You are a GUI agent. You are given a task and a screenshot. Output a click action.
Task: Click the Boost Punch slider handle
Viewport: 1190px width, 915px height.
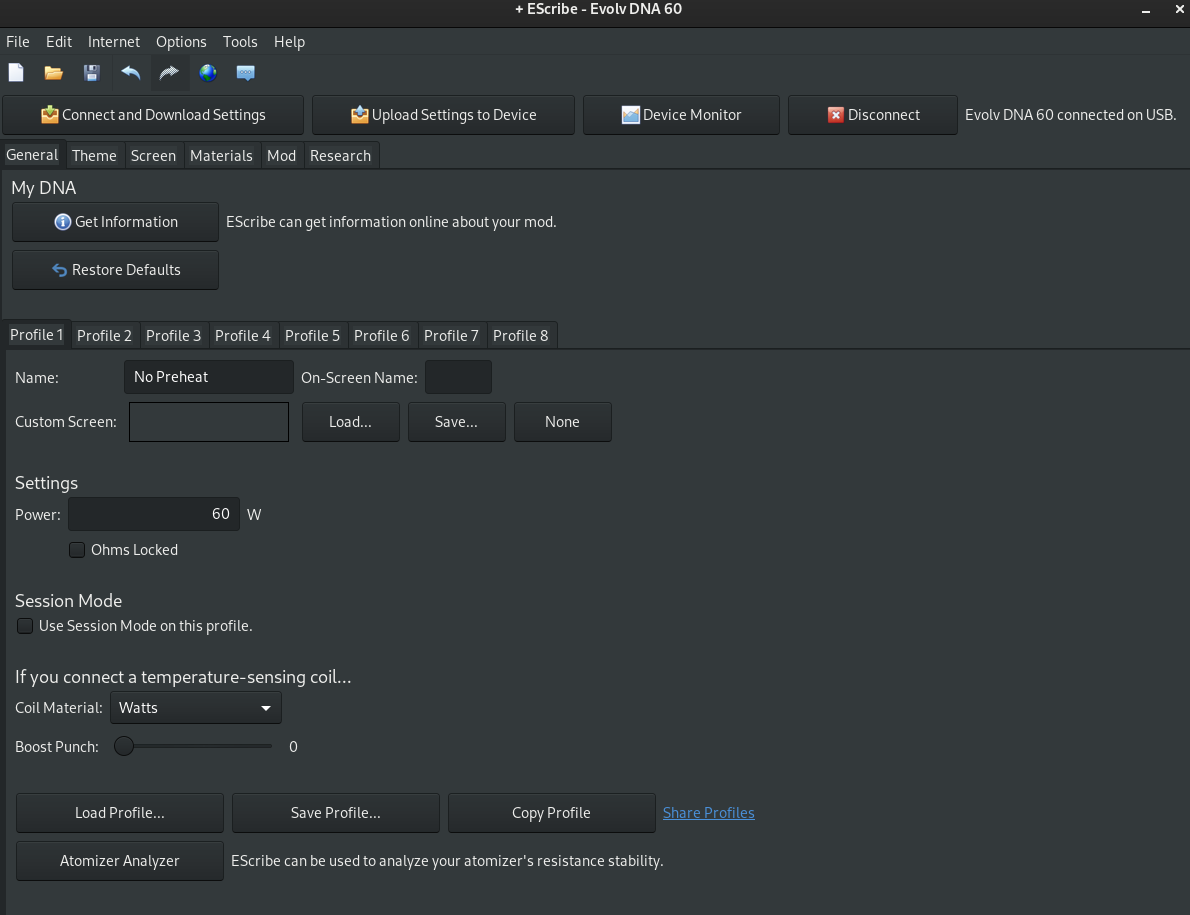(x=124, y=746)
